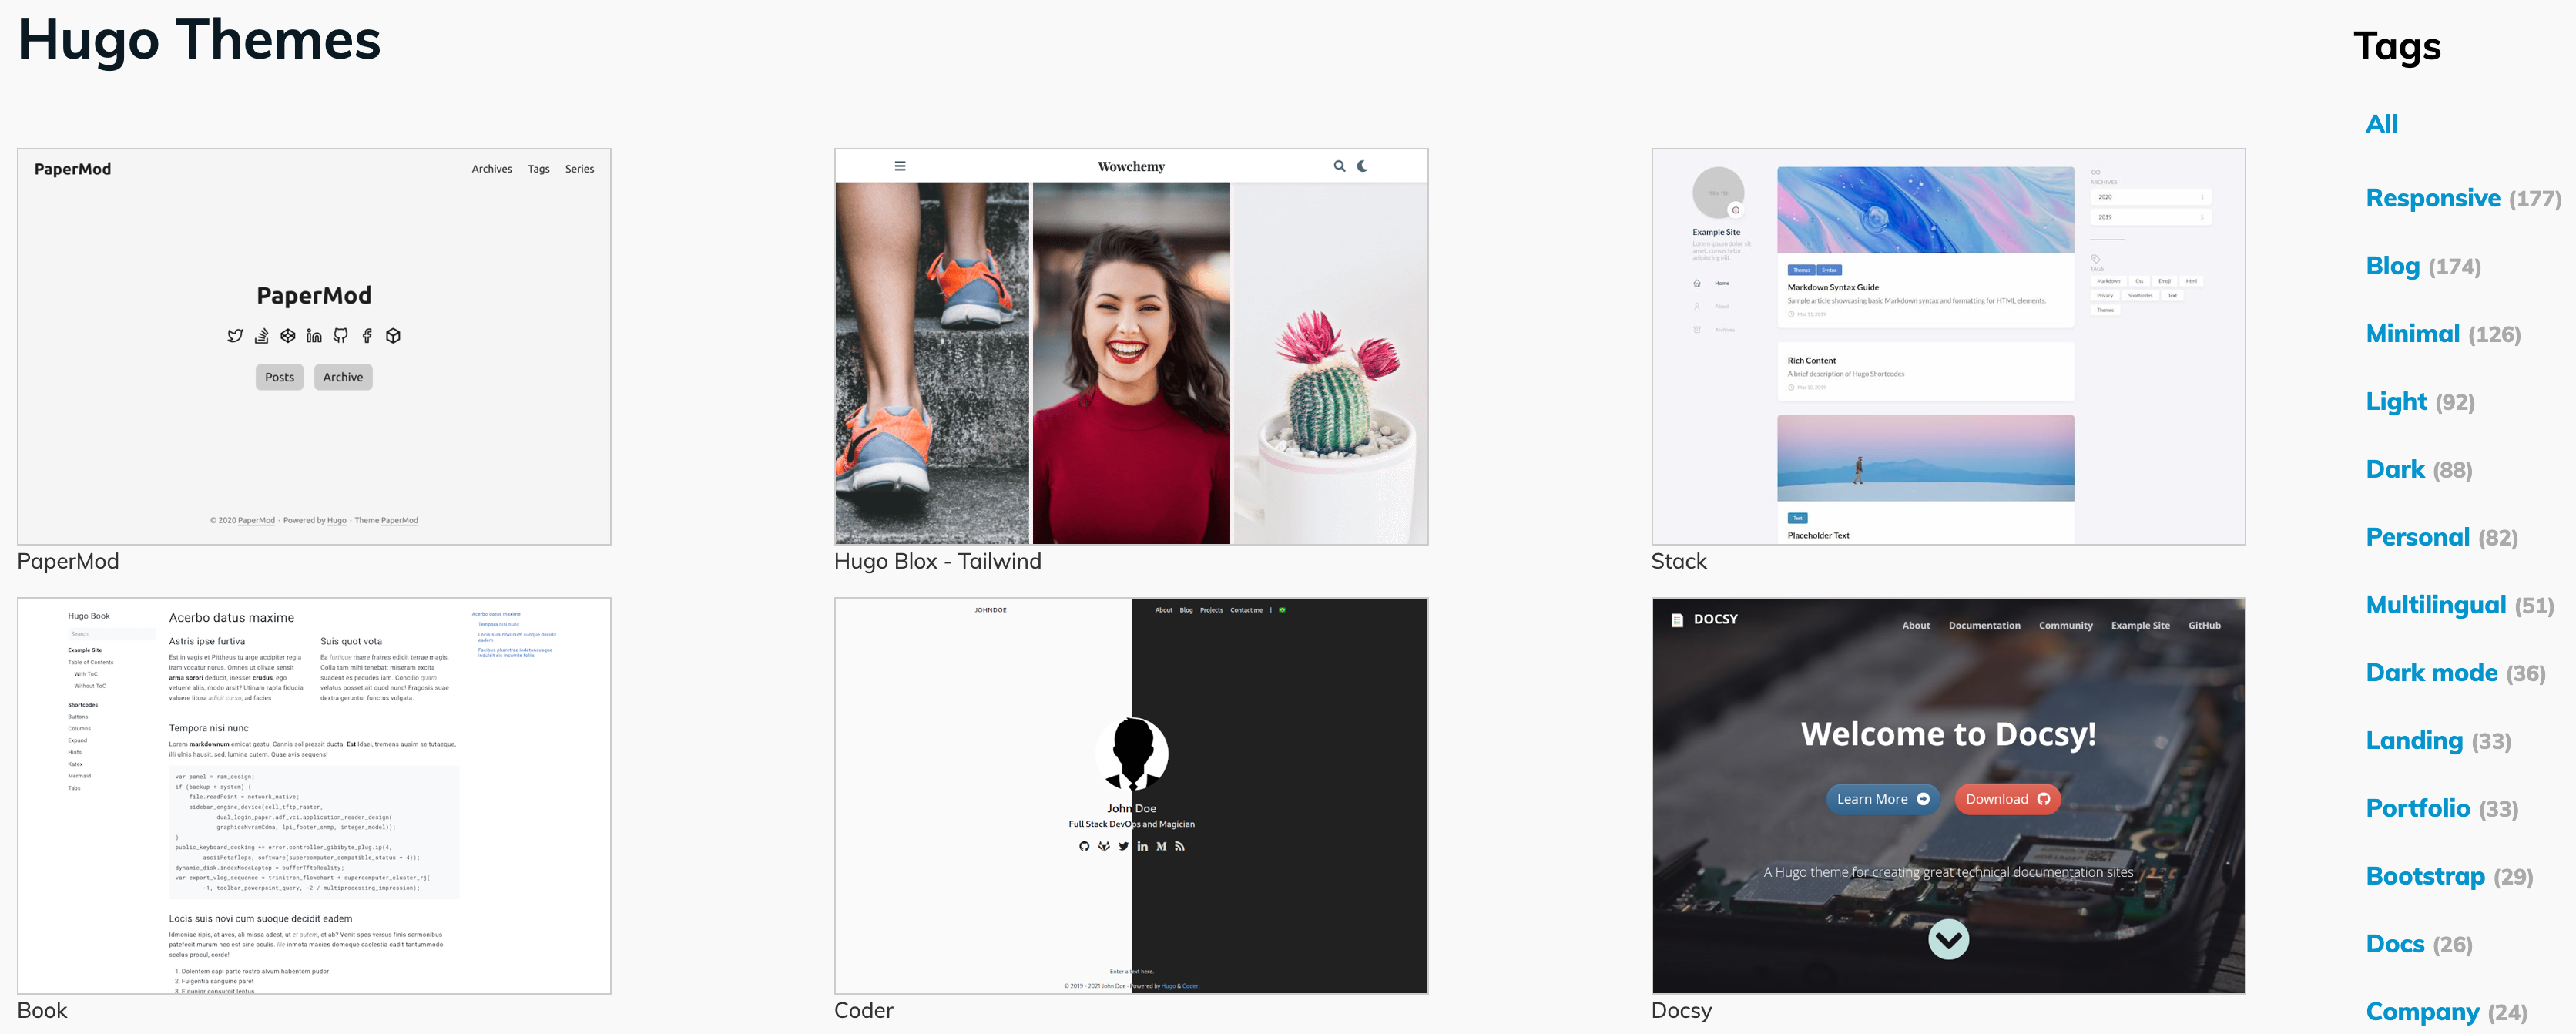Filter themes by Personal tag
Viewport: 2576px width, 1034px height.
(x=2441, y=537)
